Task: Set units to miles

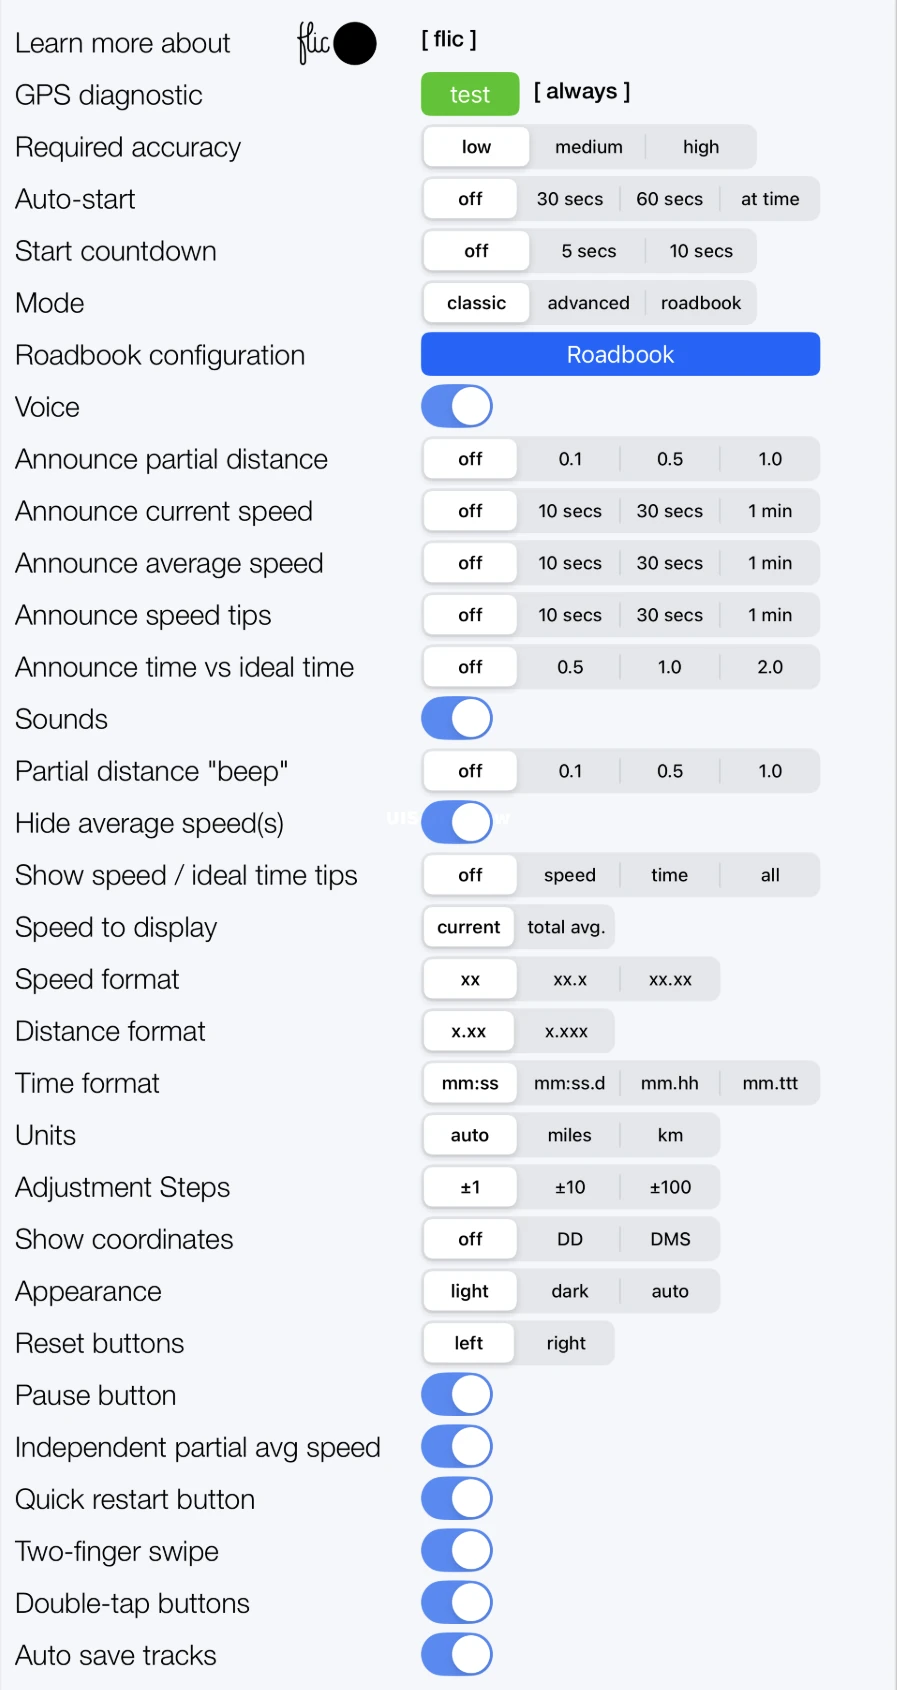Action: (569, 1135)
